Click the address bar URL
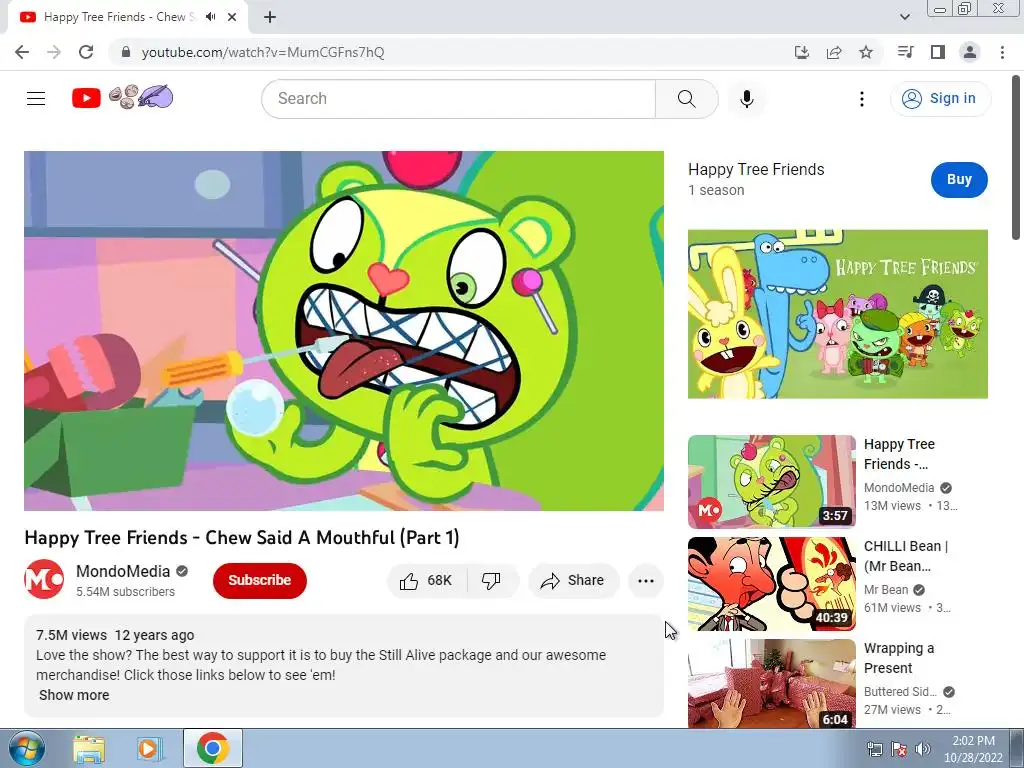This screenshot has width=1024, height=768. coord(263,52)
